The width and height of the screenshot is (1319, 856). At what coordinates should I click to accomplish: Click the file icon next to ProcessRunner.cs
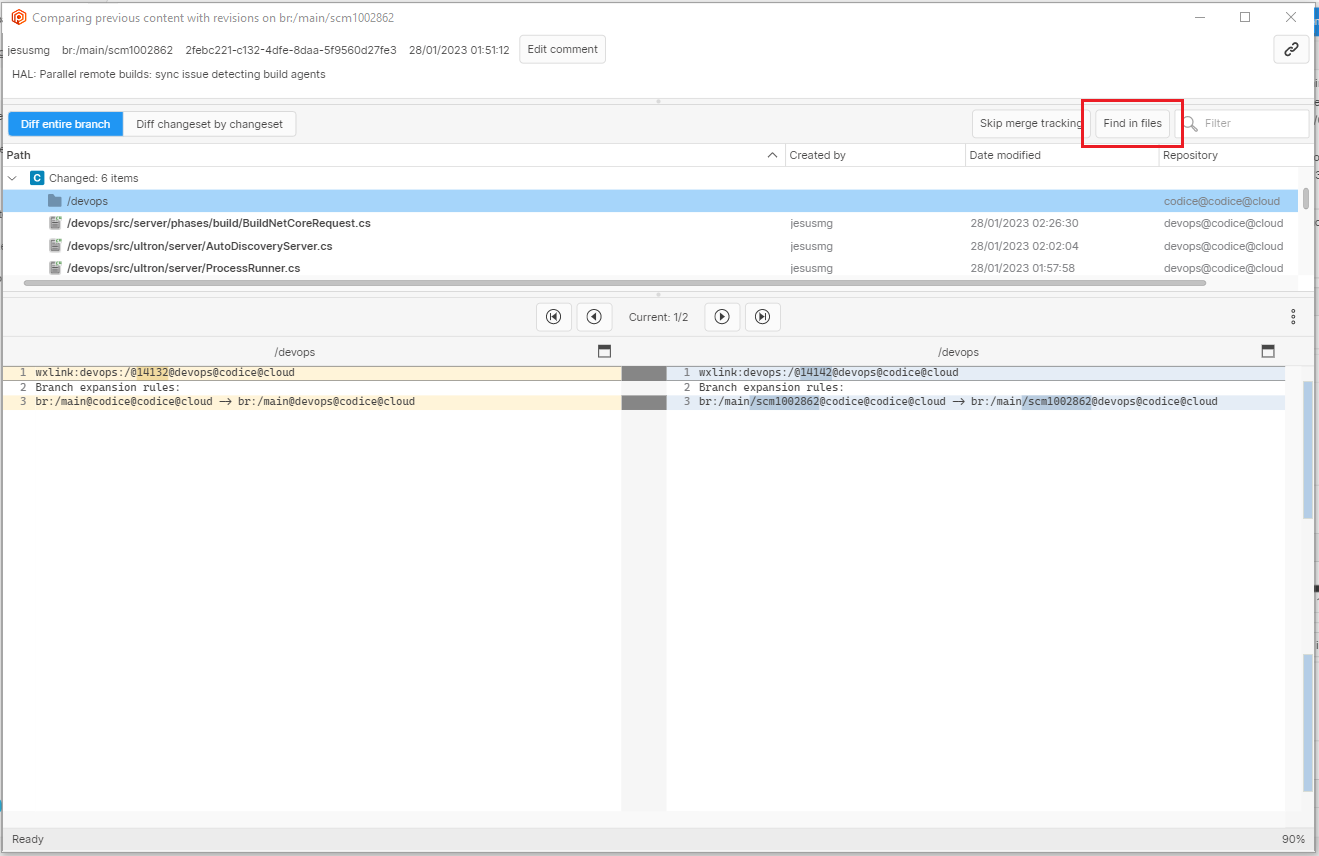55,268
